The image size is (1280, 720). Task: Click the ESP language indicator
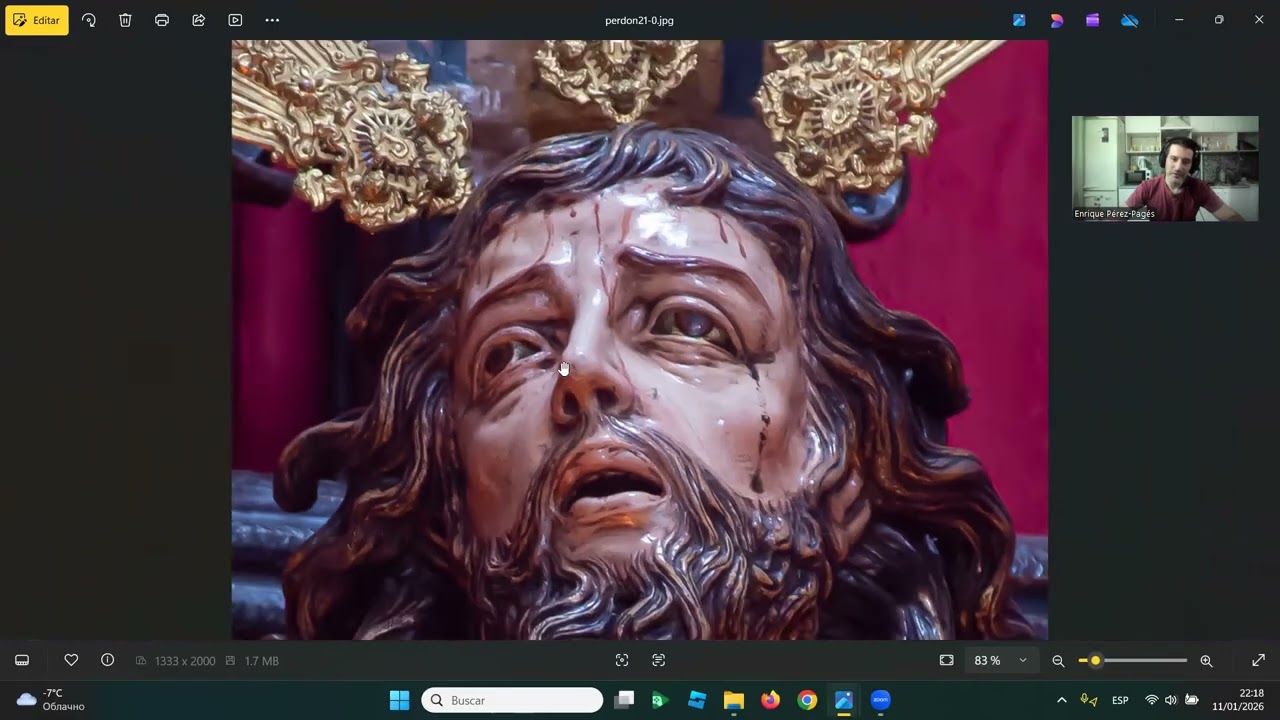point(1120,700)
